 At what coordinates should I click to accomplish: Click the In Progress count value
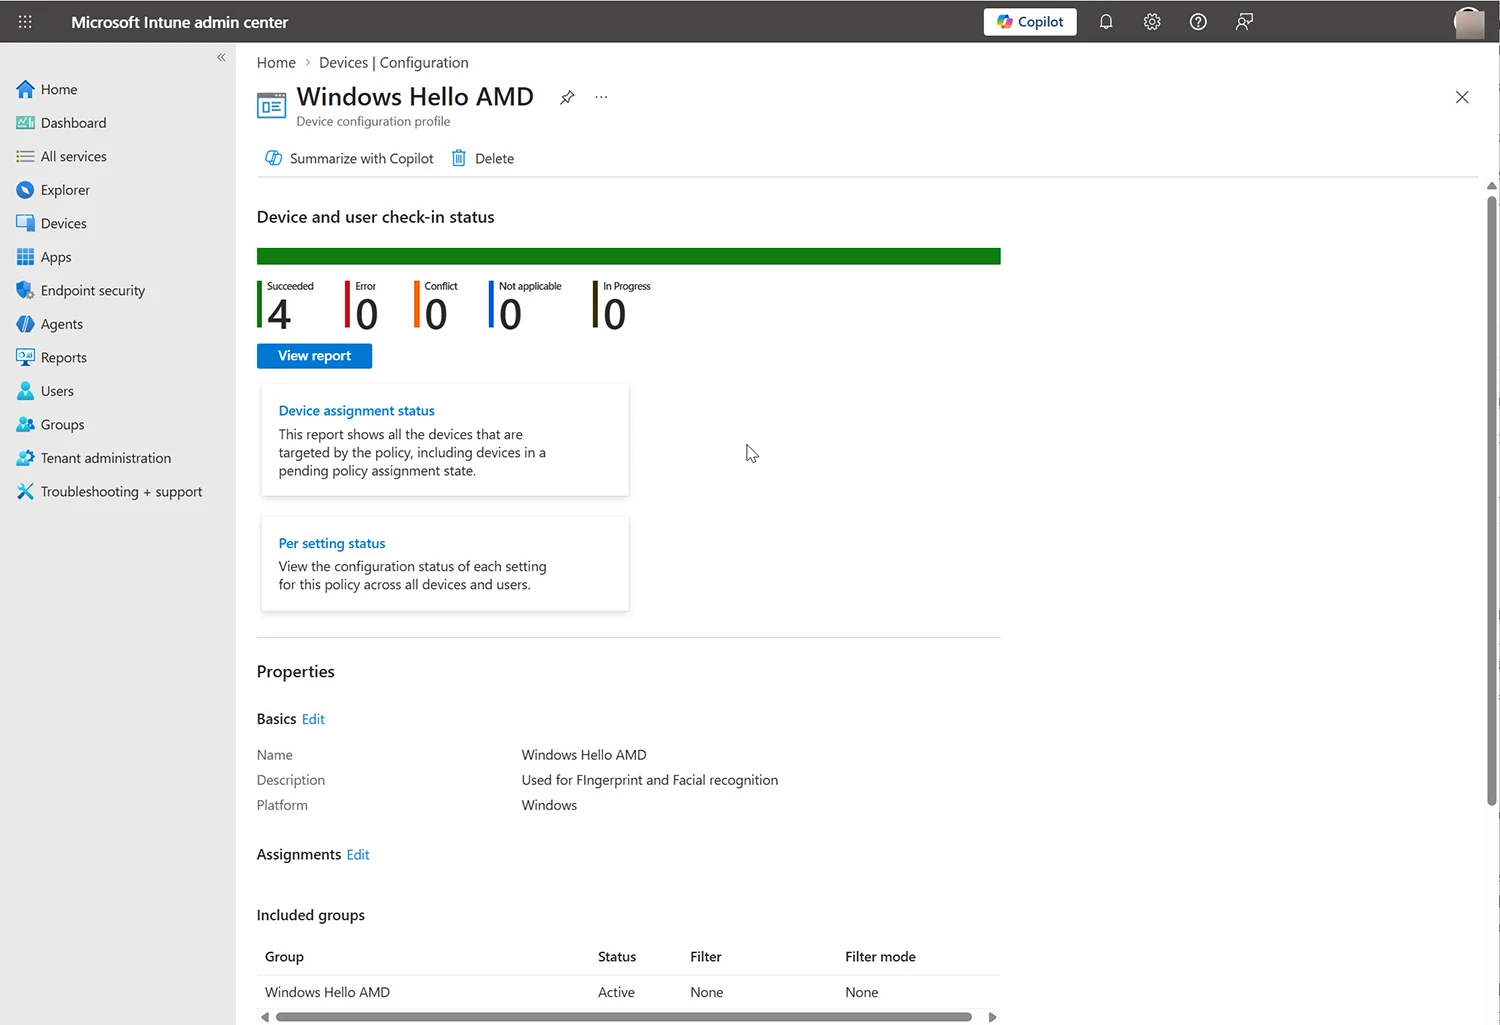tap(615, 315)
